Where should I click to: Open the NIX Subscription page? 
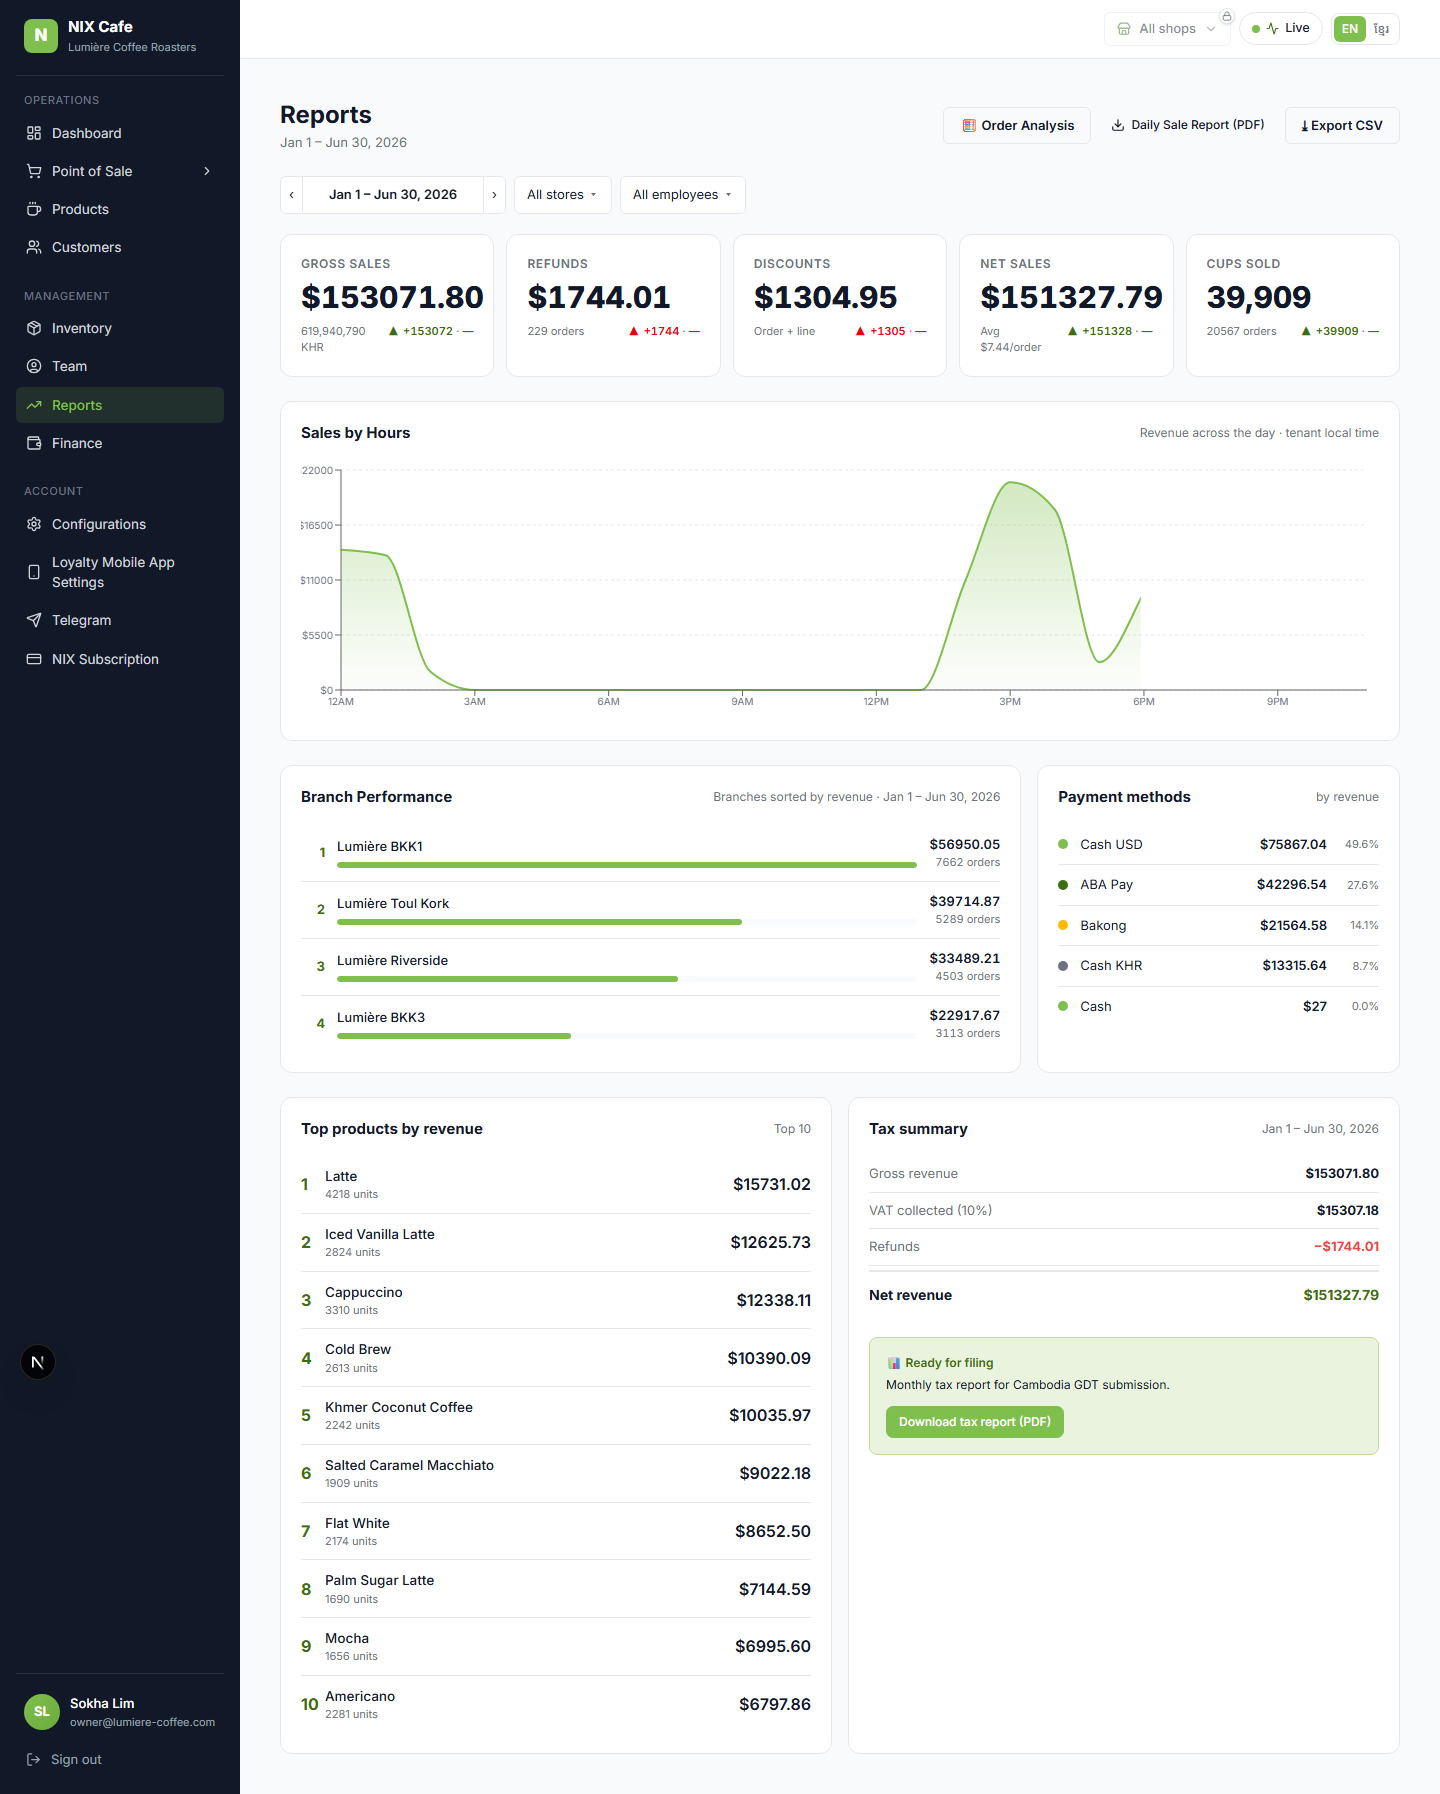(120, 659)
